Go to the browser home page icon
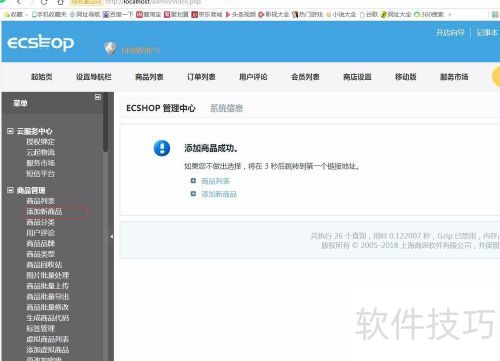Screen dimensions: 500x361 click(60, 2)
